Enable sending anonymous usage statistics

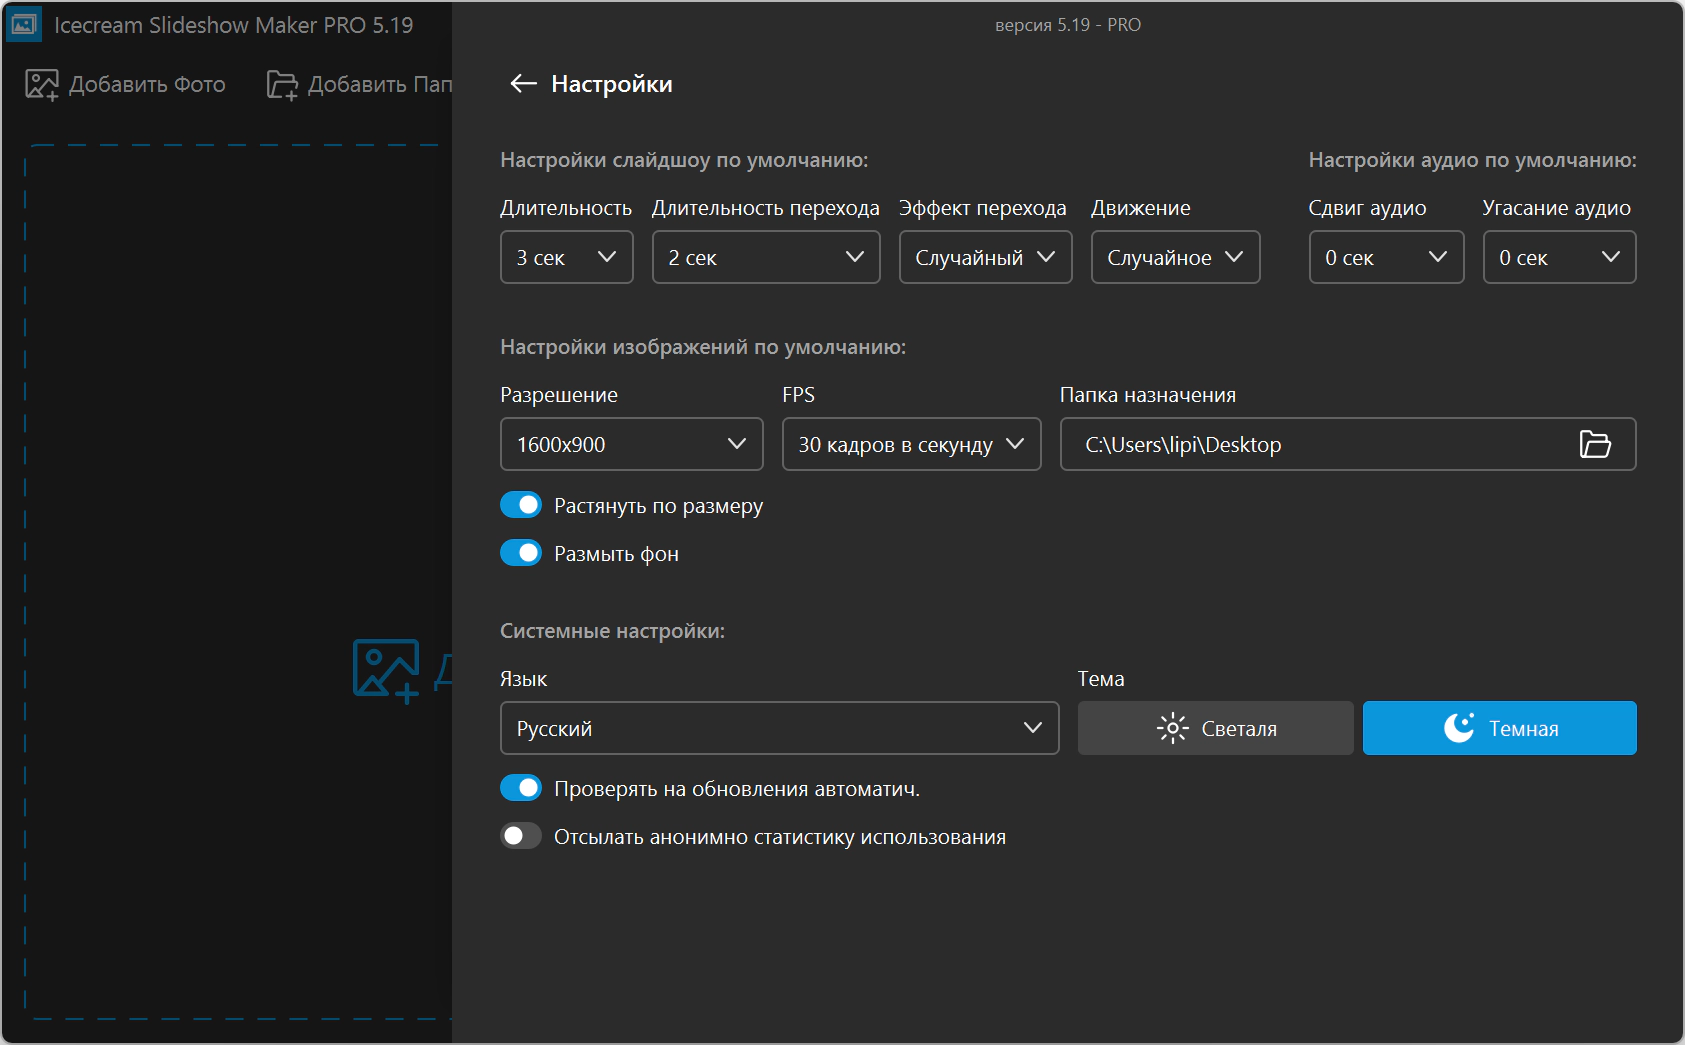click(521, 836)
